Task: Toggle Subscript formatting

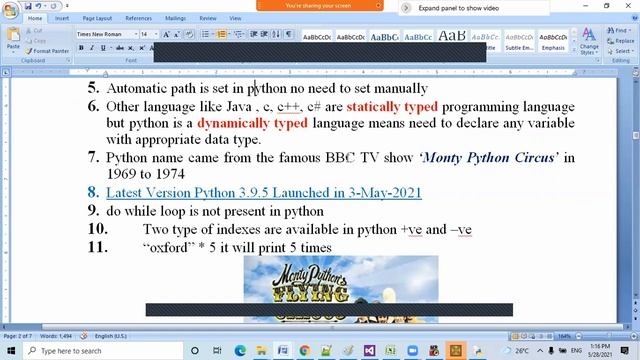Action: tap(131, 48)
